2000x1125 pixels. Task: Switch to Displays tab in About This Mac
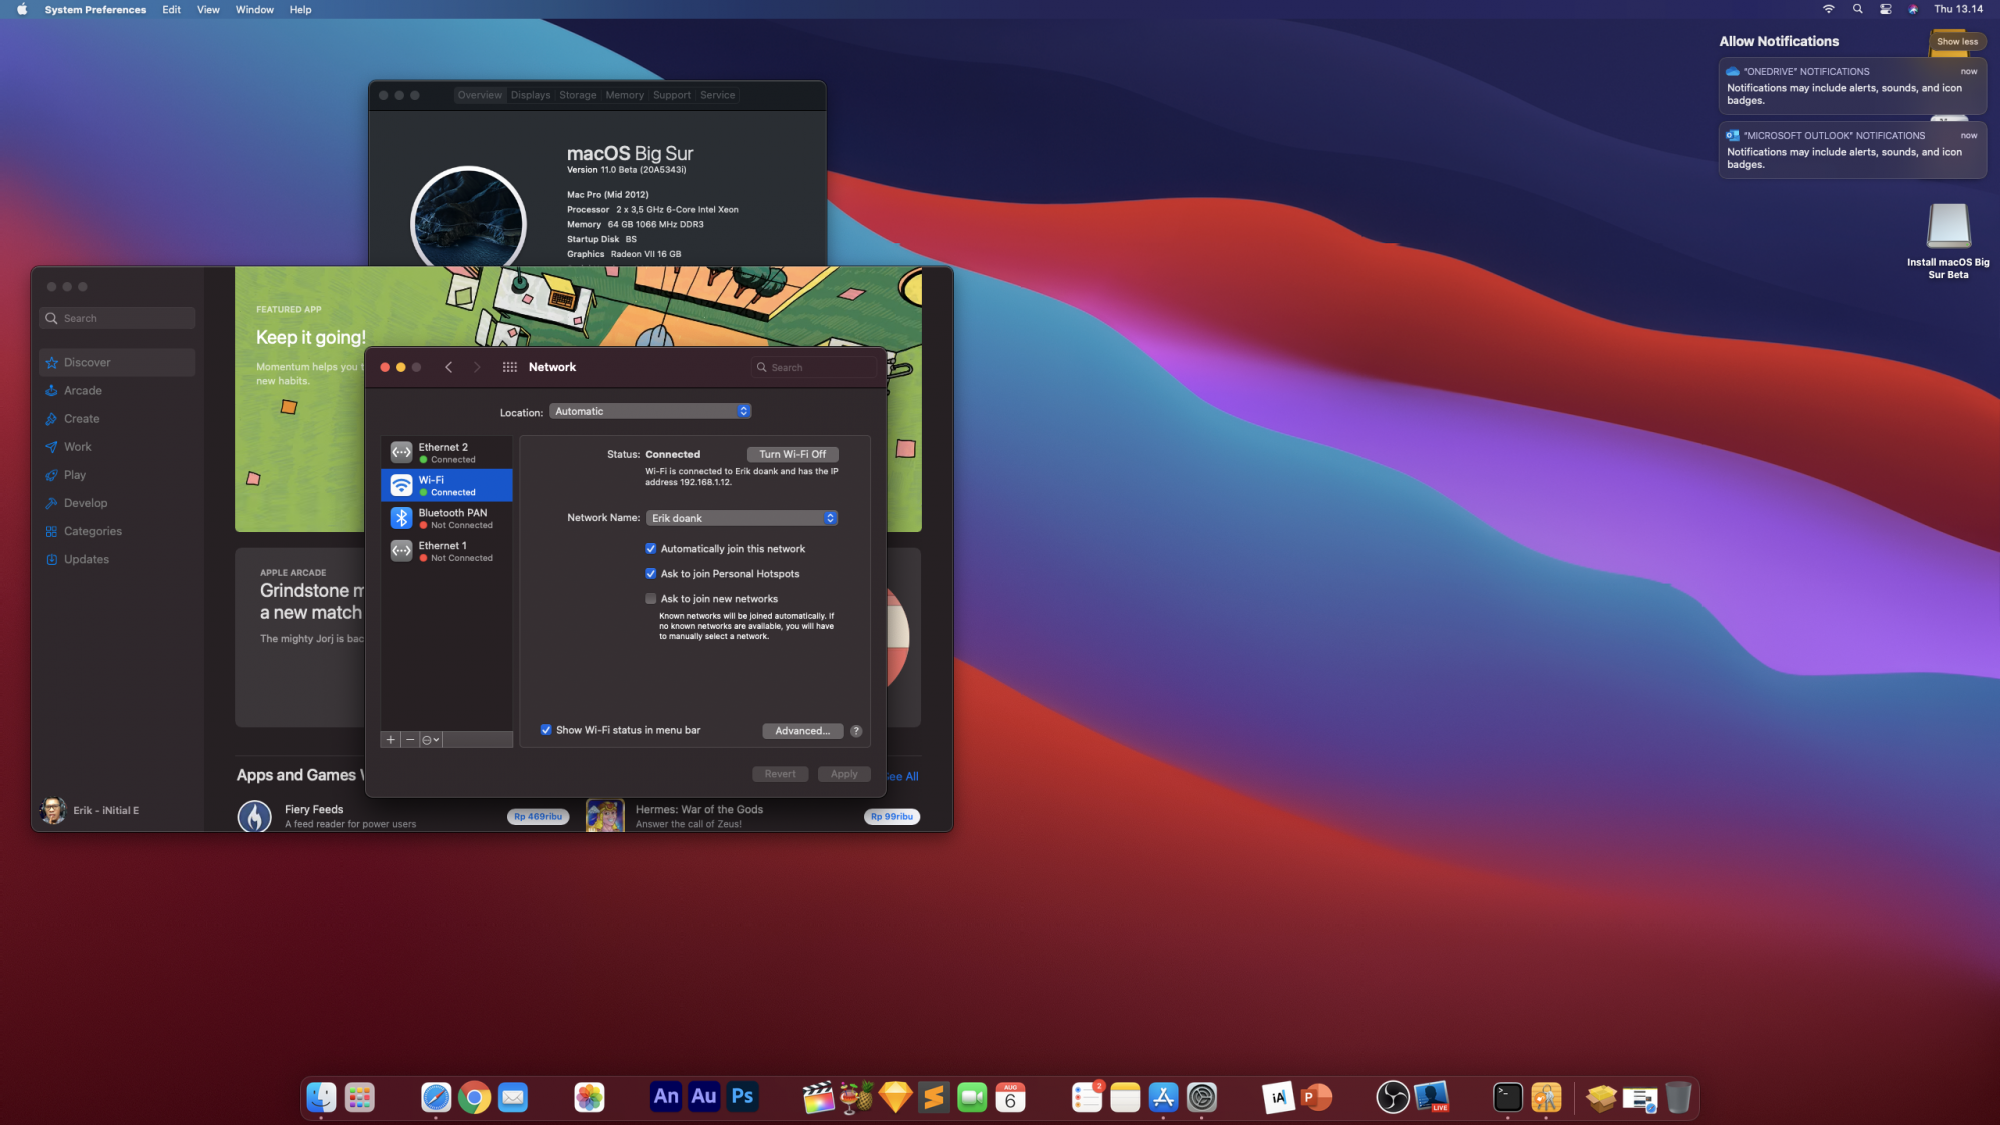530,95
